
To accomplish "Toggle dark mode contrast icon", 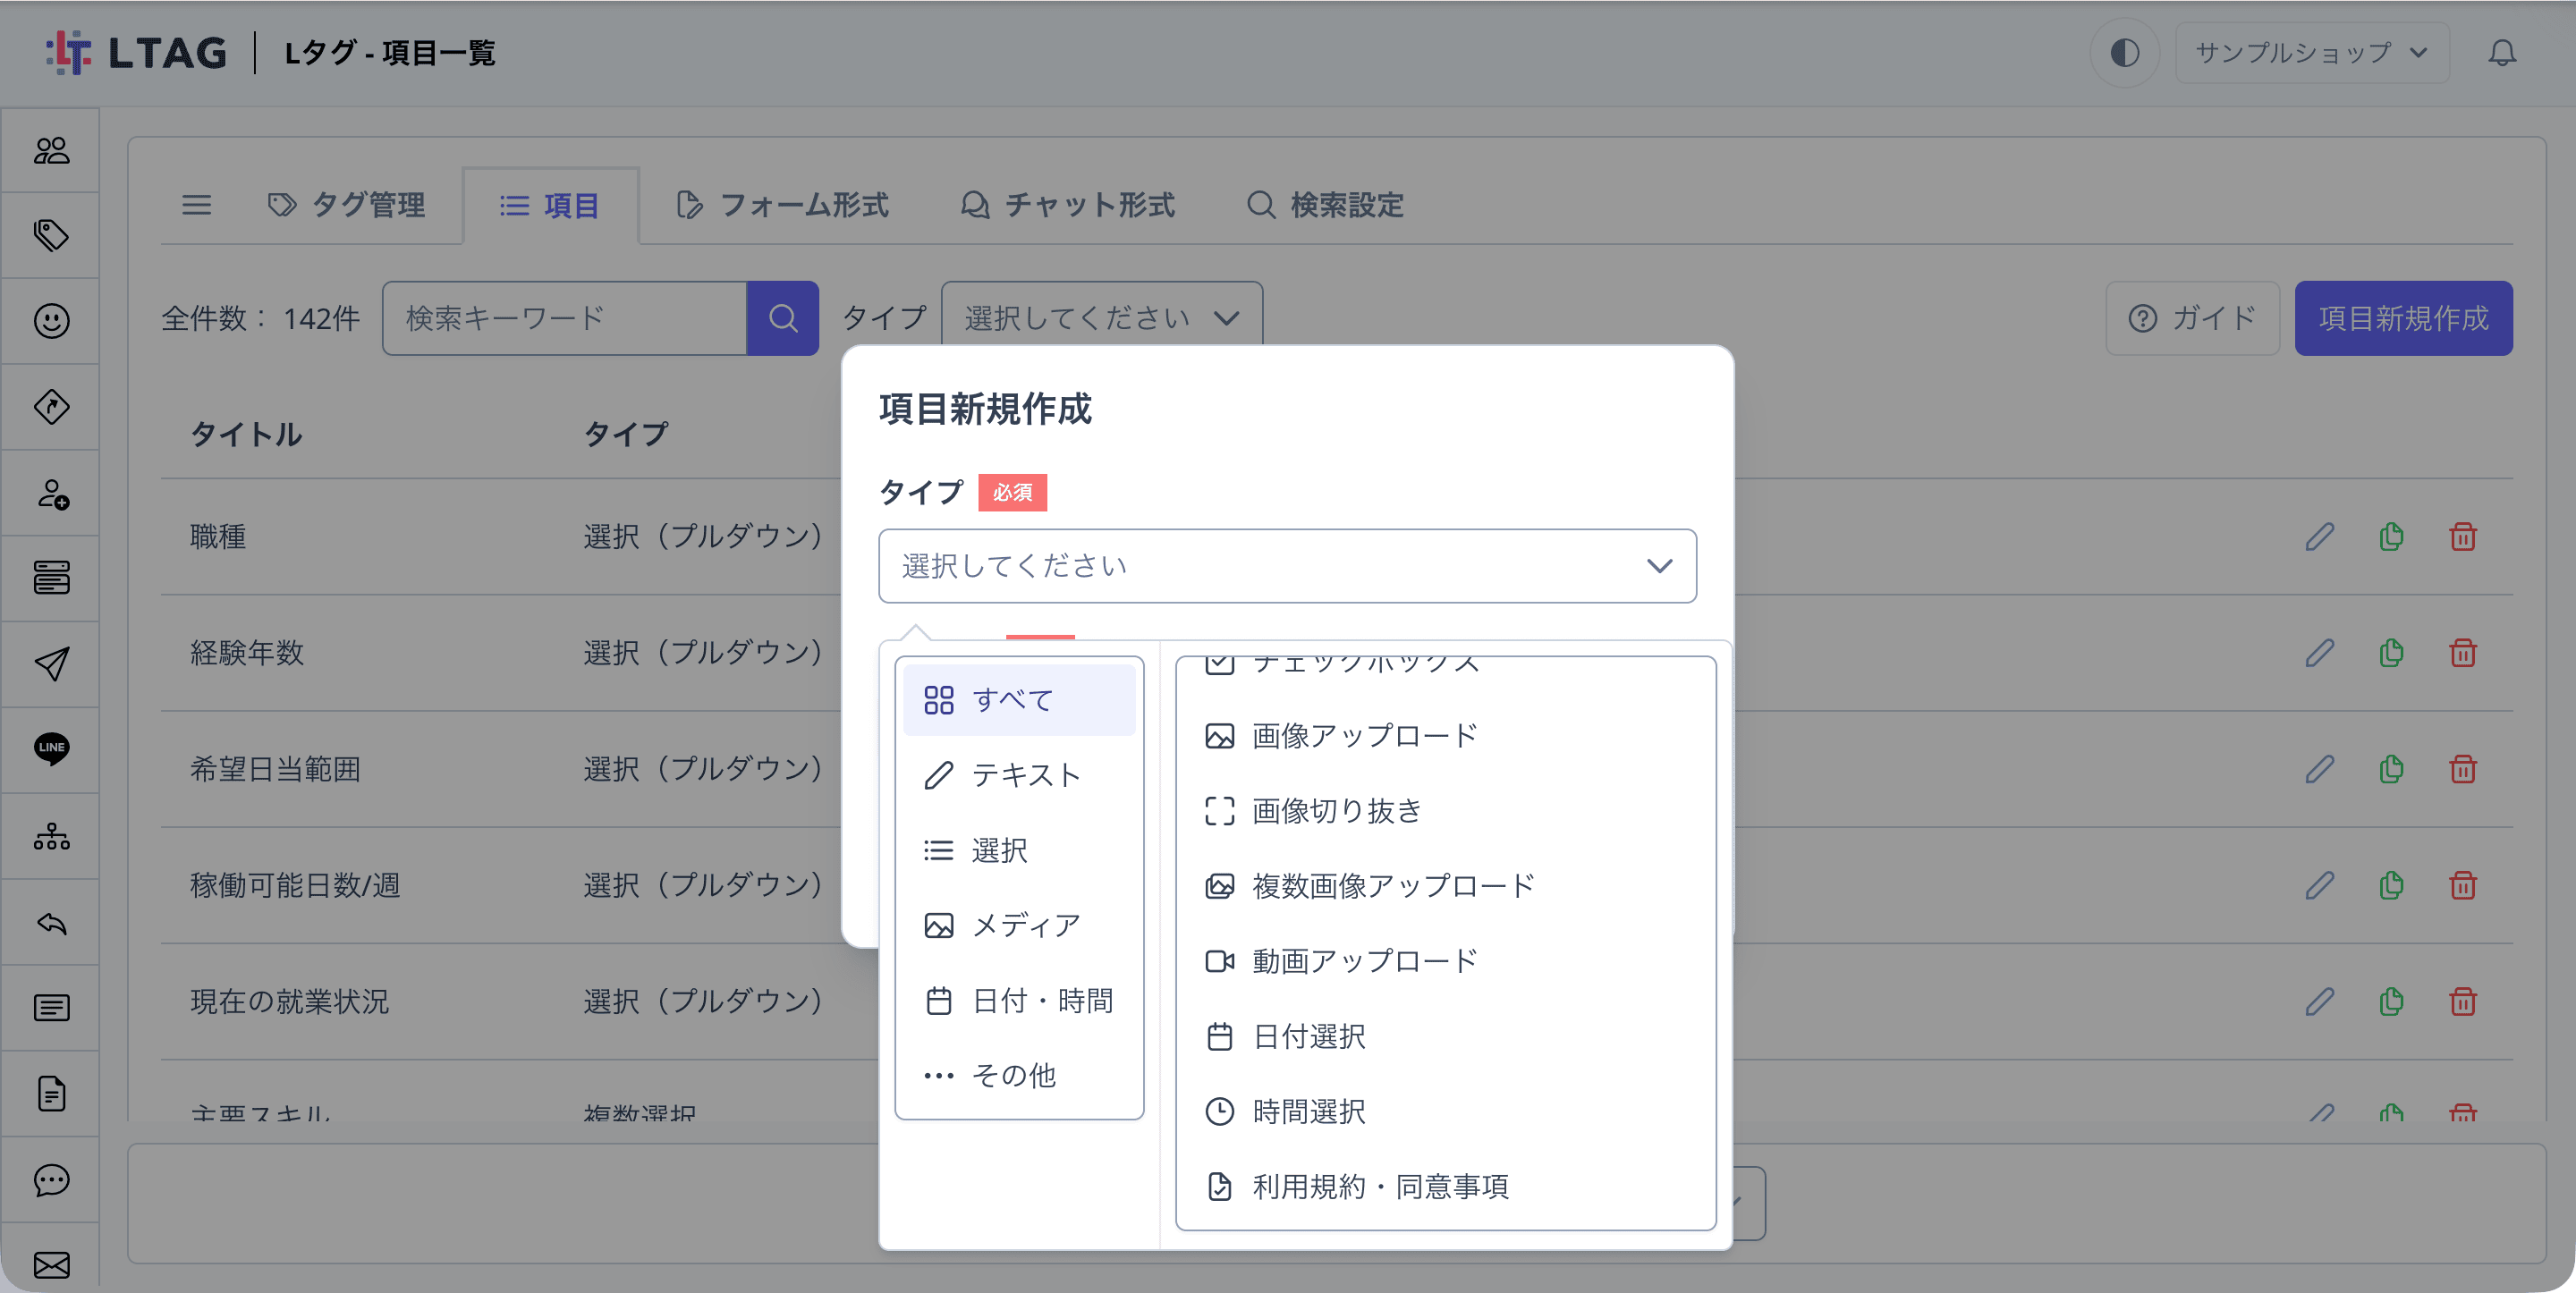I will tap(2124, 52).
